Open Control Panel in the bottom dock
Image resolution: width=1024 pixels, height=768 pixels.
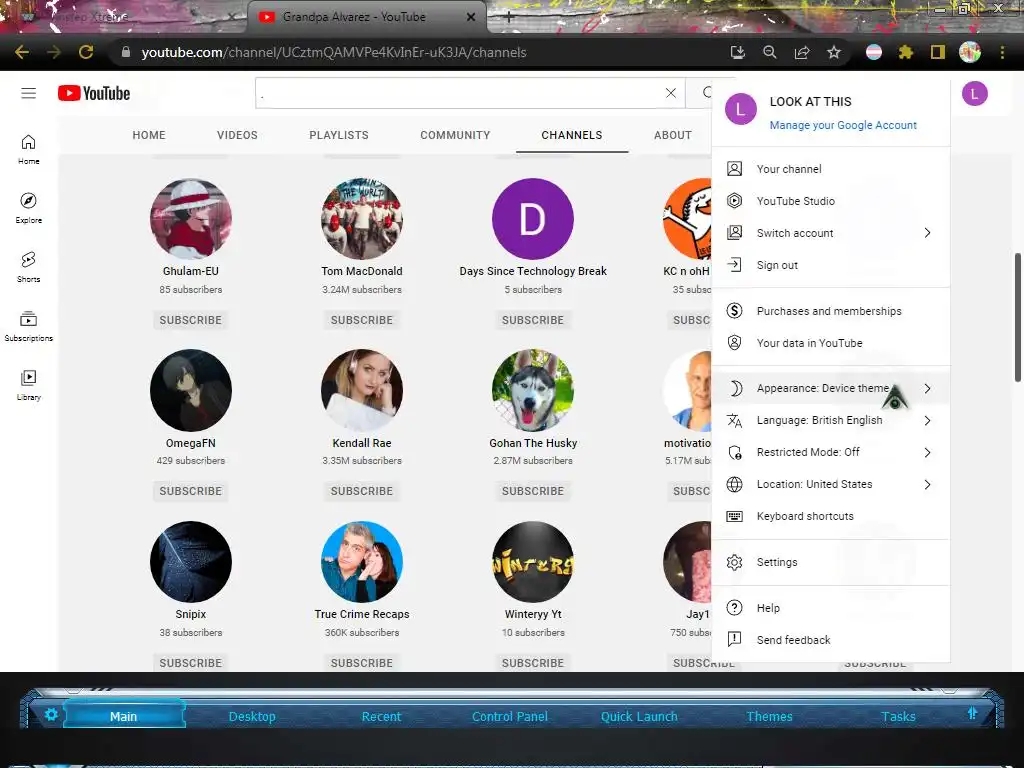(x=510, y=716)
